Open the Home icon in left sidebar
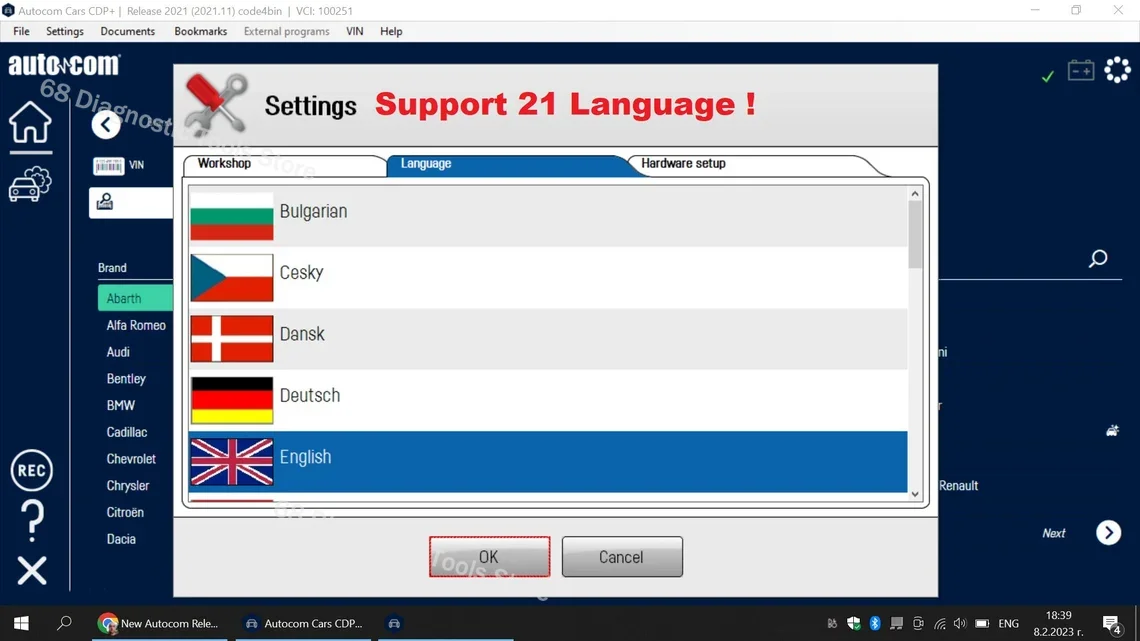 [x=30, y=122]
